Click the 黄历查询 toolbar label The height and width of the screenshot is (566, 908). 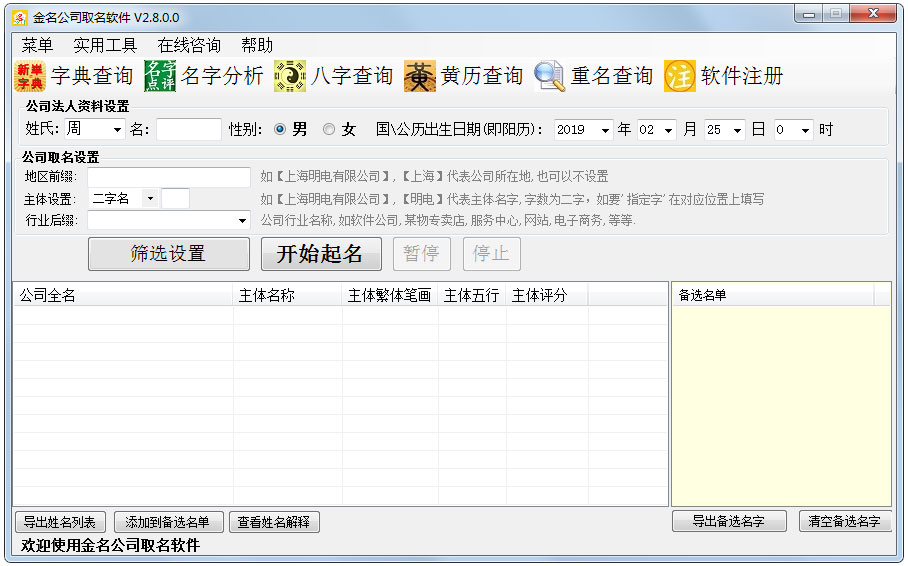point(482,76)
